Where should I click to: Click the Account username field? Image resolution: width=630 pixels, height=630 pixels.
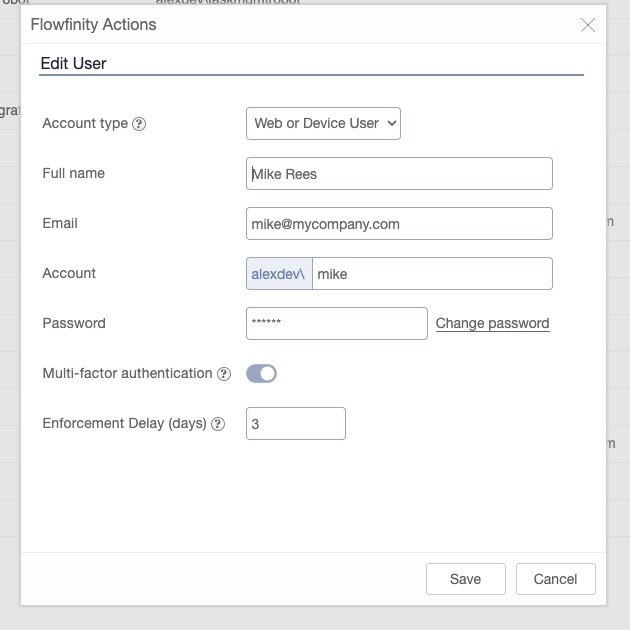[x=432, y=274]
